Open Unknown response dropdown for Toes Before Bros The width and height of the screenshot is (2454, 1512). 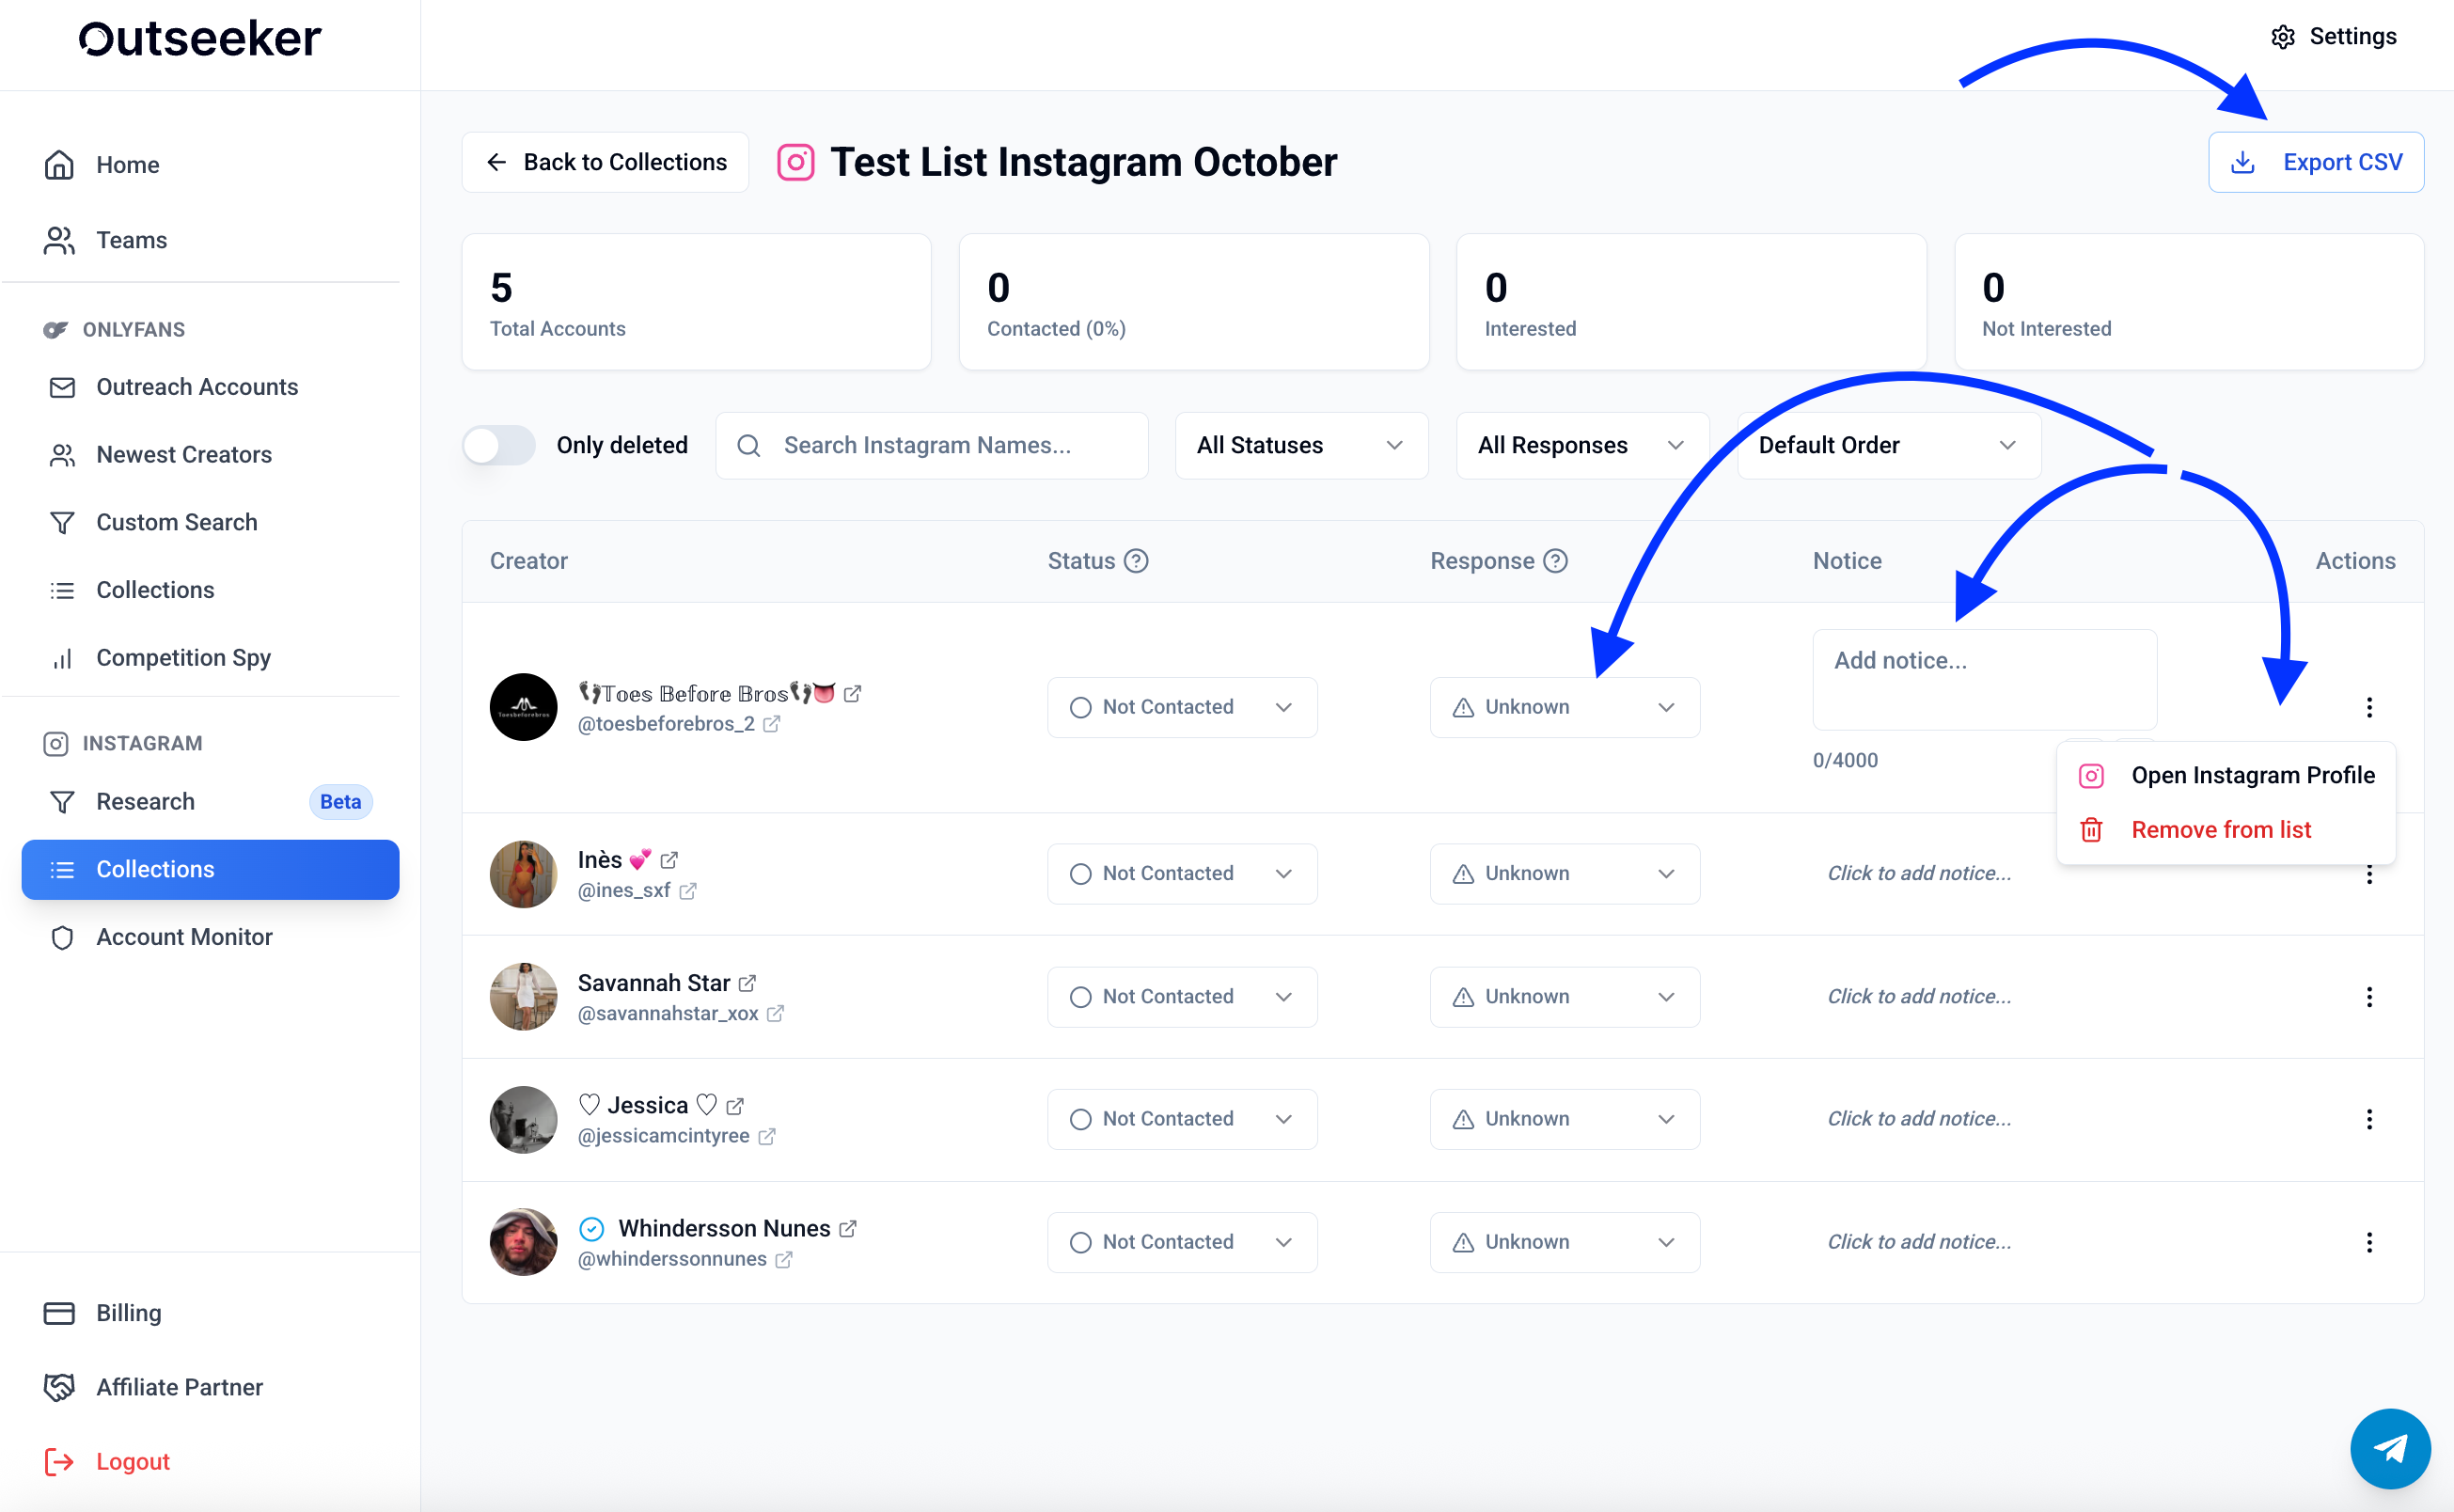[1565, 708]
